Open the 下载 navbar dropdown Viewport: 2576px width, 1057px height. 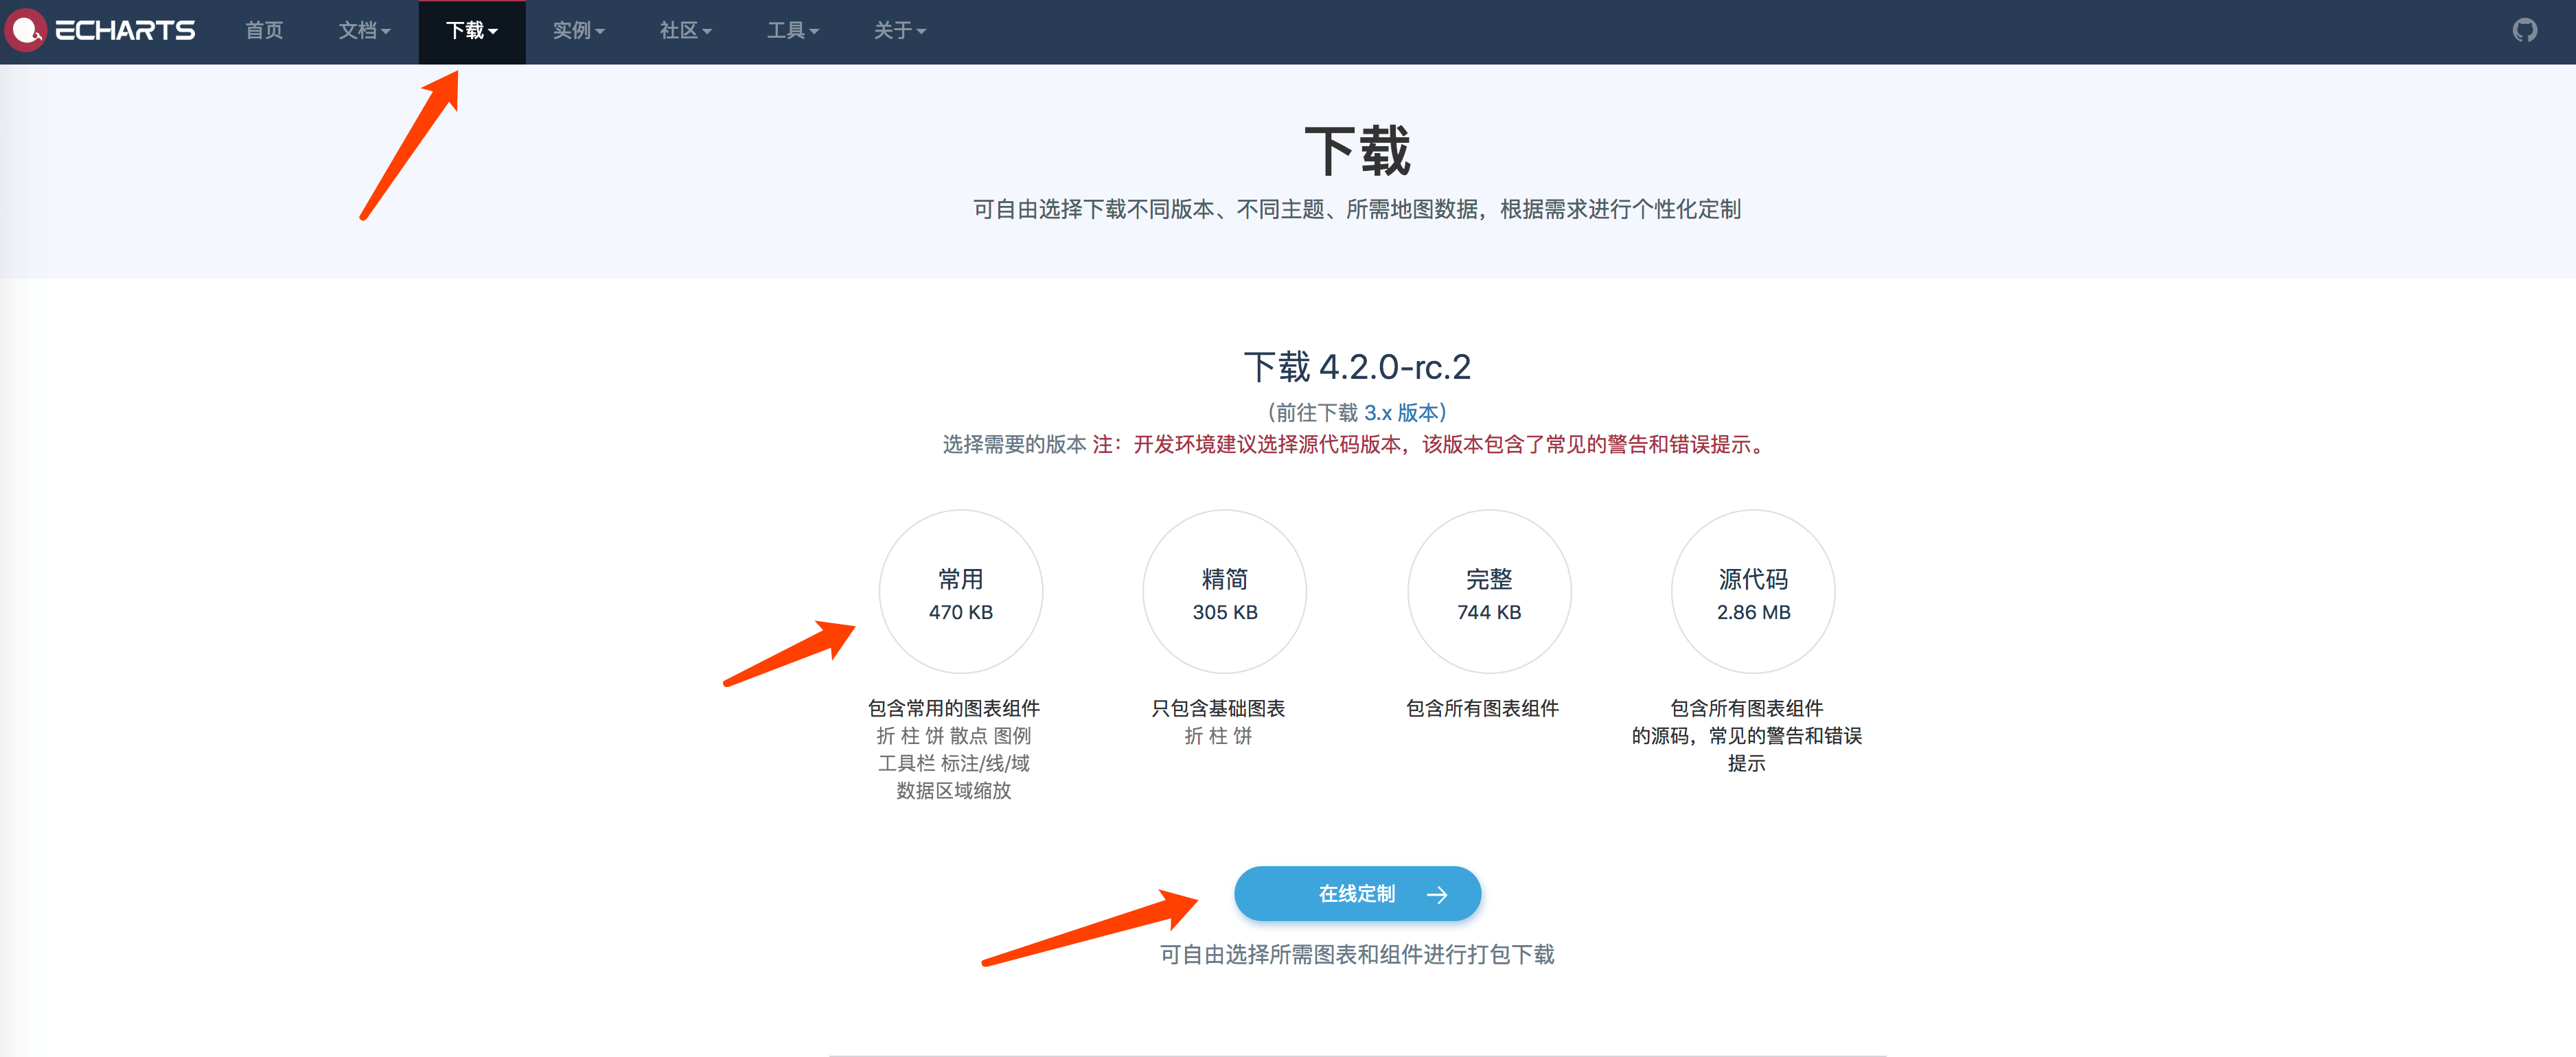pos(472,31)
